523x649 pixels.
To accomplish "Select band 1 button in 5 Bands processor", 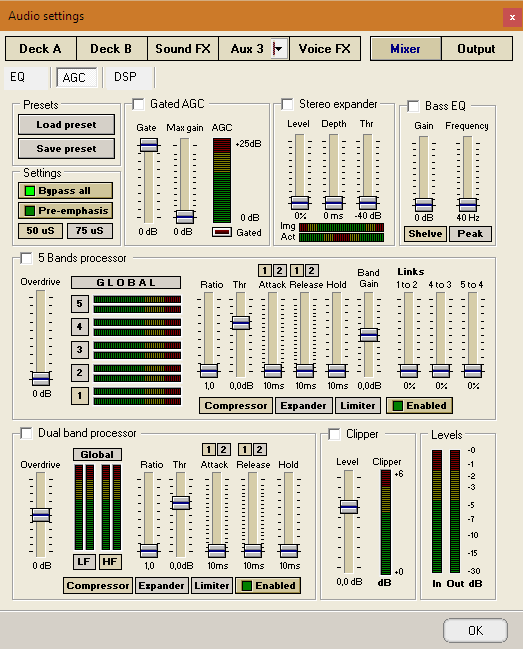I will tap(79, 396).
